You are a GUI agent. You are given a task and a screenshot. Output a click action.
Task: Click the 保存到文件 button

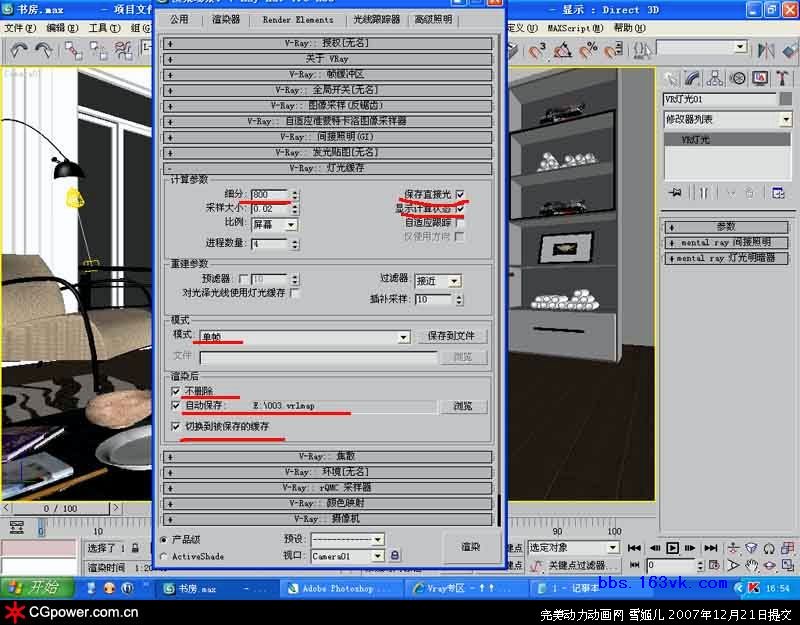(451, 337)
